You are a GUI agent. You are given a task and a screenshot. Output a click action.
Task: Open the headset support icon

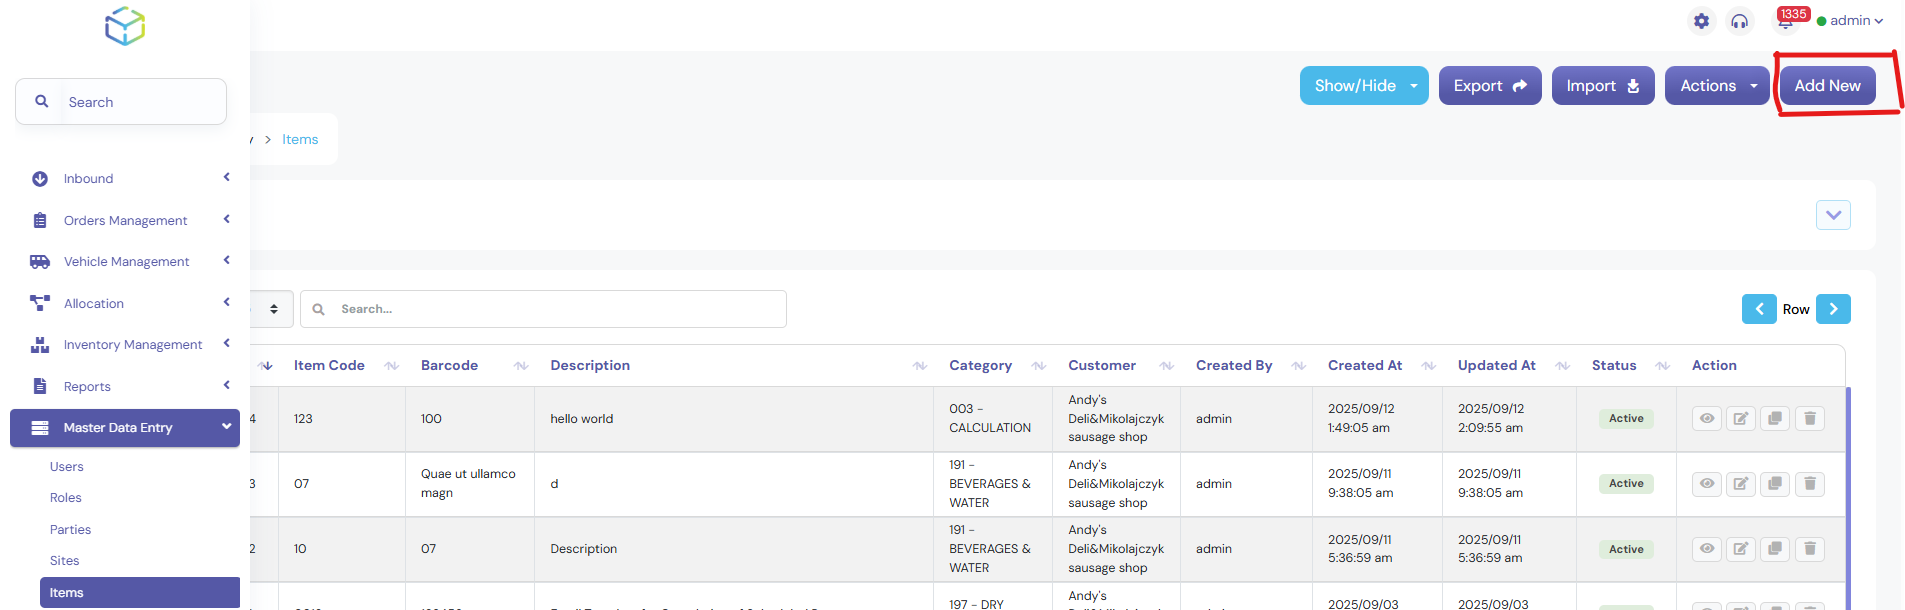(x=1740, y=21)
